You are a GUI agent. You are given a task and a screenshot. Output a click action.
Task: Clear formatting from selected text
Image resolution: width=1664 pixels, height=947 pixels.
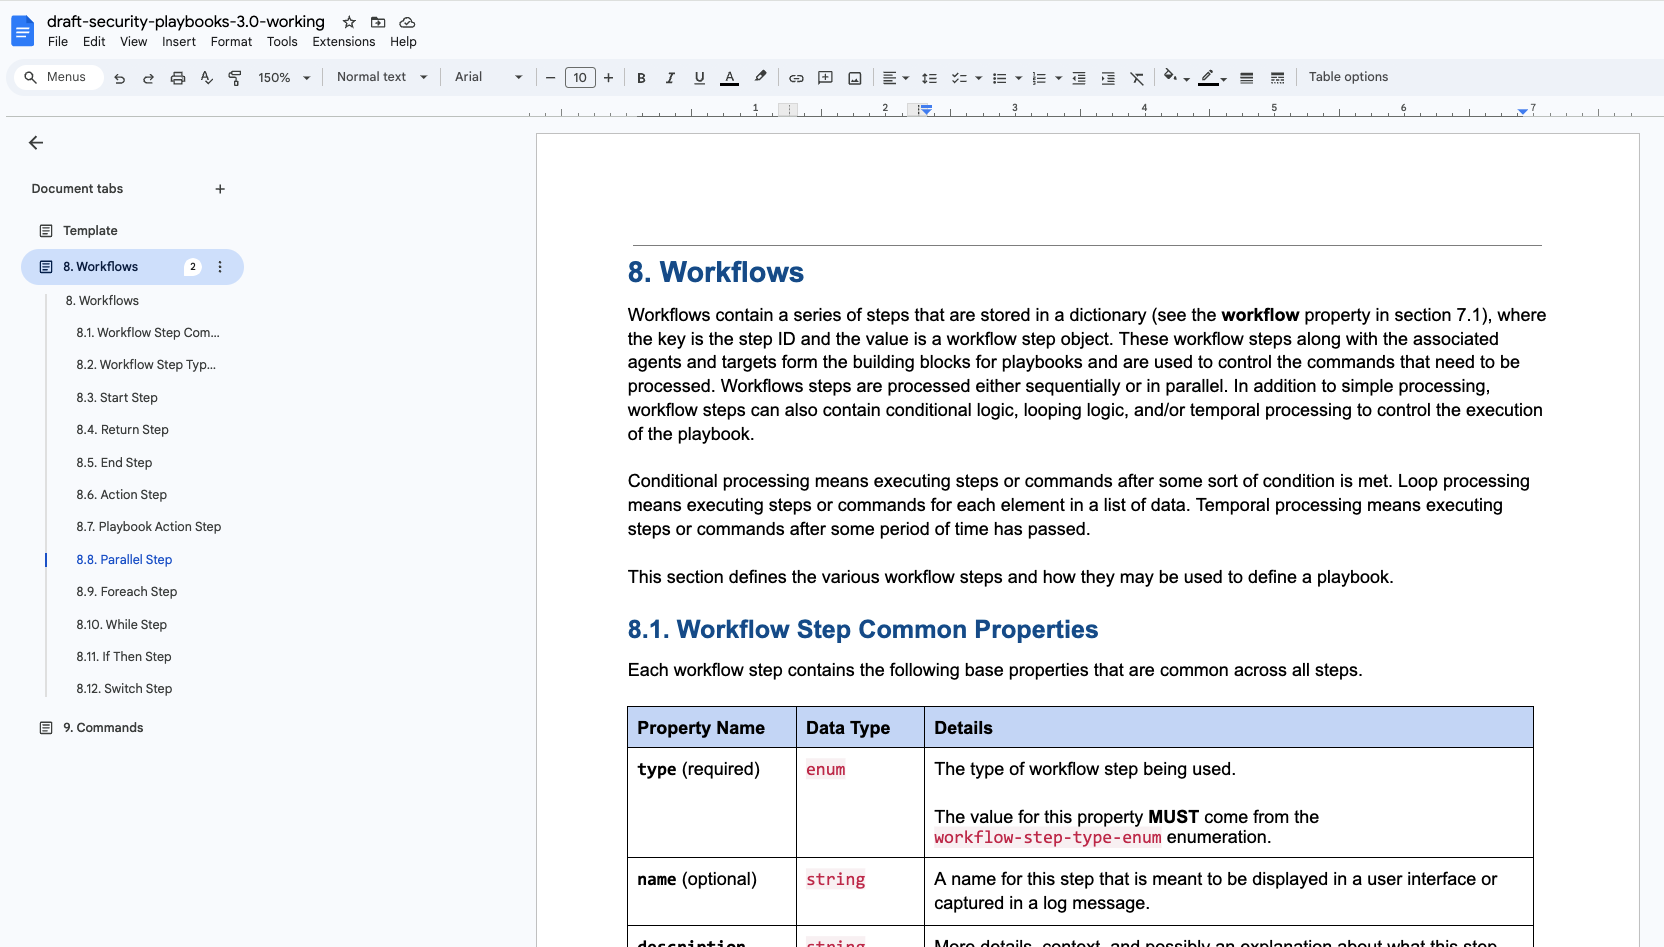[x=1137, y=78]
